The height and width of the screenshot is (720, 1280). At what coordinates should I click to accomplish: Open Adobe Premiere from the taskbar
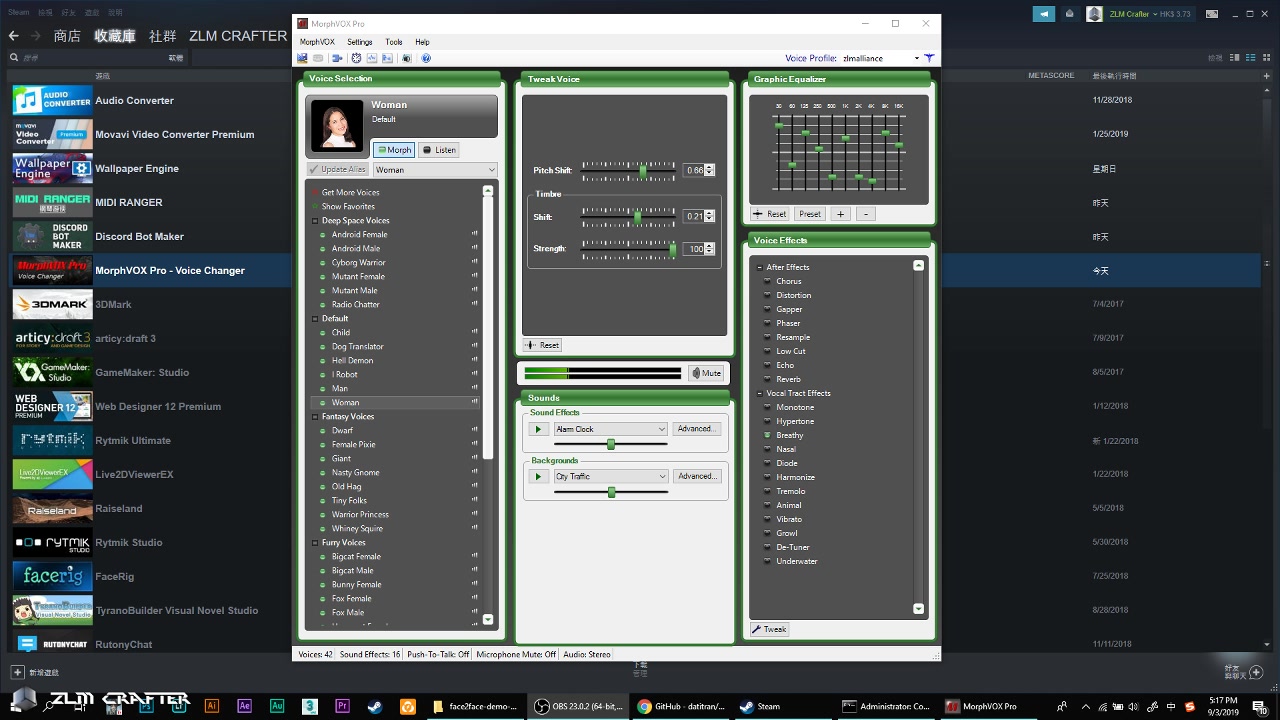tap(342, 706)
